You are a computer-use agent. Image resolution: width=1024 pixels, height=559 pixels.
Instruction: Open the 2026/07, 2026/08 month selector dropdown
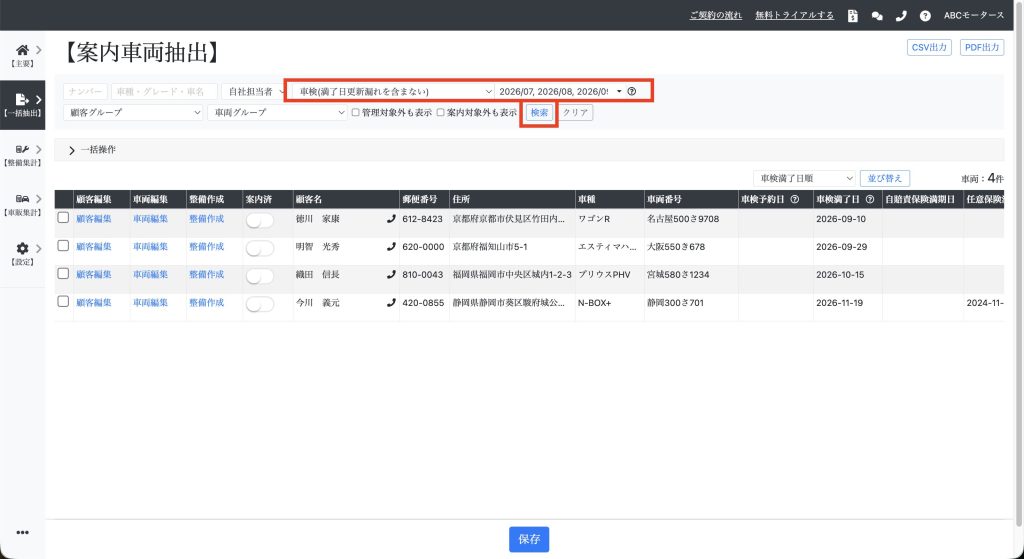pos(560,91)
